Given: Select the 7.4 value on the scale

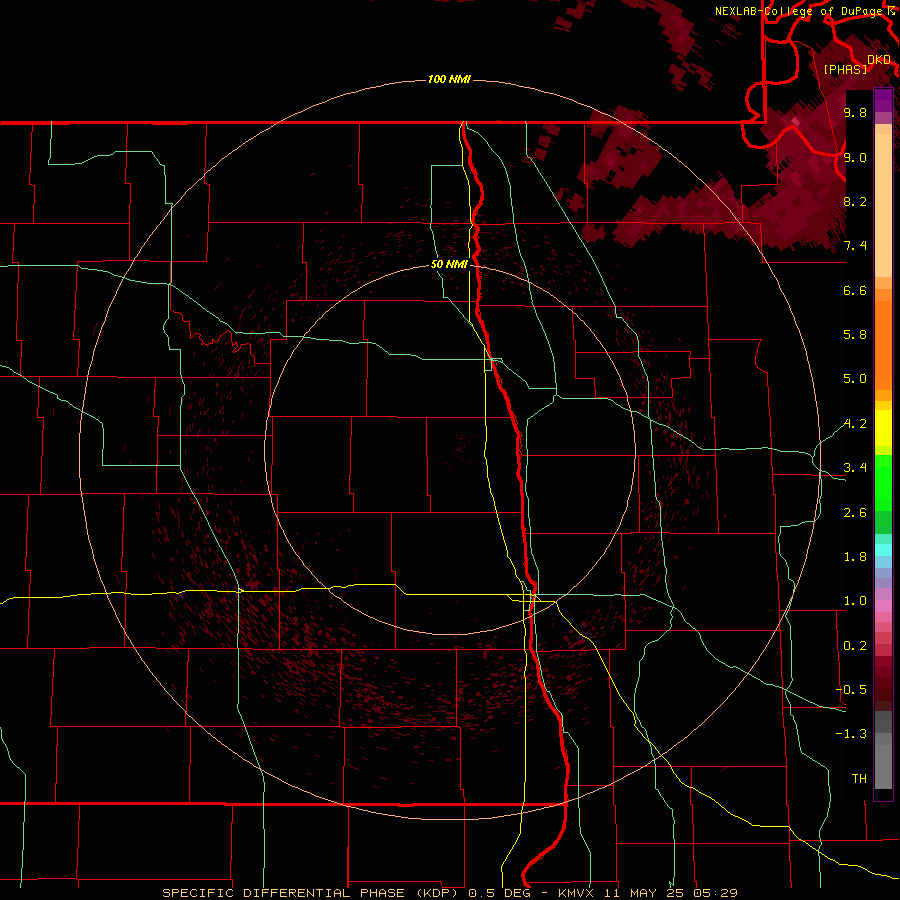Looking at the screenshot, I should pyautogui.click(x=855, y=246).
